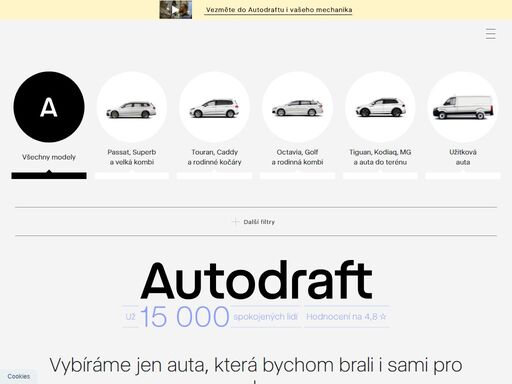Choose the white utility van icon
This screenshot has height=384, width=512.
coord(463,107)
